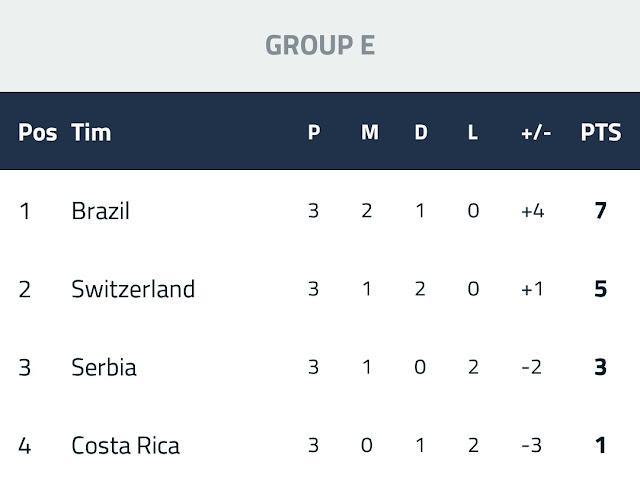Click Costa Rica's 1 point value
The height and width of the screenshot is (481, 640).
point(600,445)
